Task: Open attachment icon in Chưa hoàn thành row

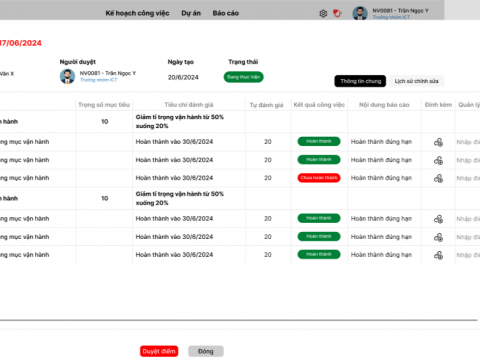Action: tap(438, 178)
